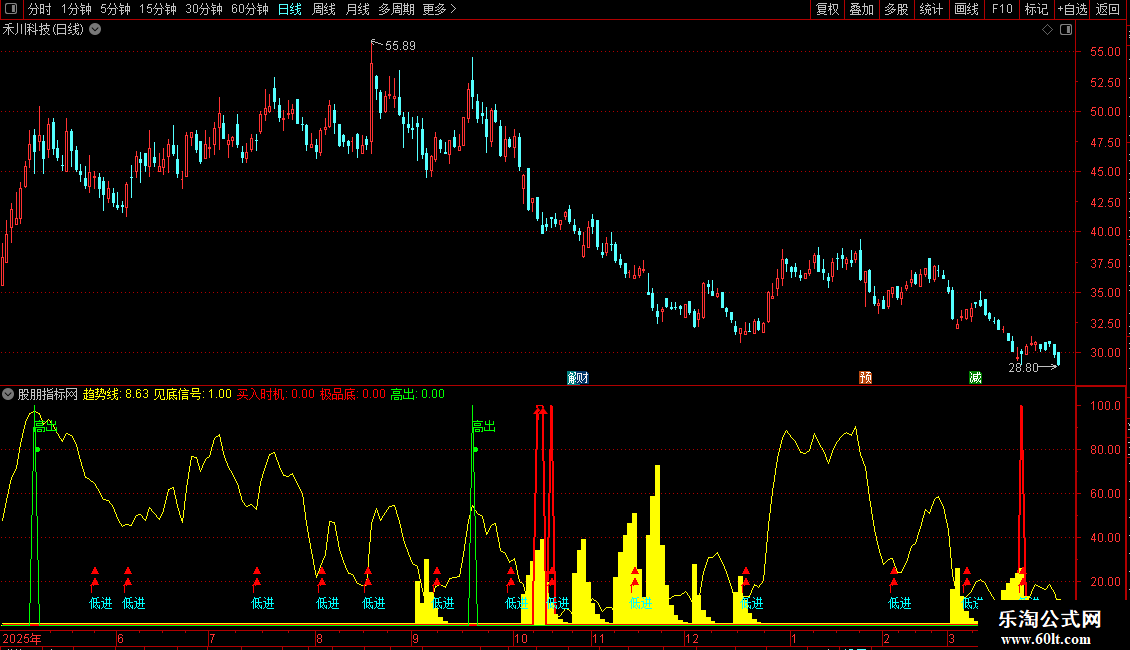This screenshot has height=650, width=1130.
Task: Click the 标记 mark button
Action: 1036,9
